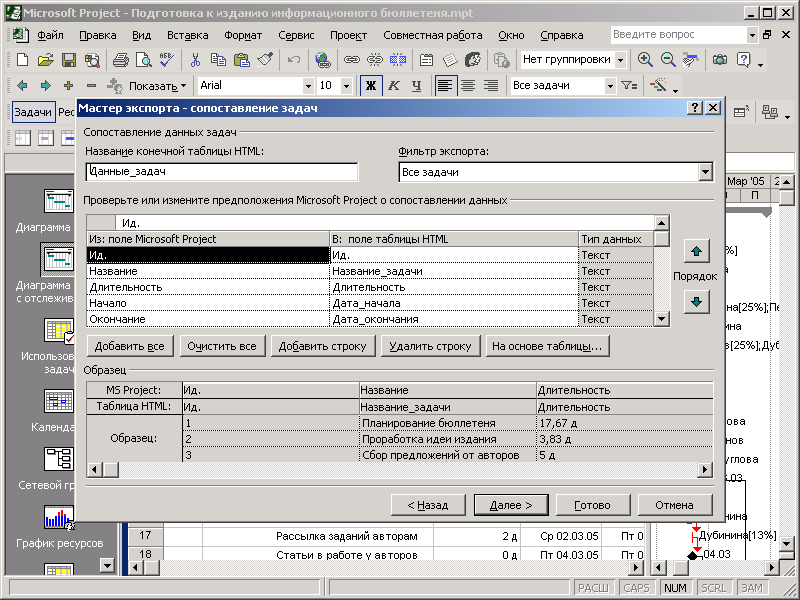The width and height of the screenshot is (800, 600).
Task: Open the Вид menu
Action: point(141,35)
